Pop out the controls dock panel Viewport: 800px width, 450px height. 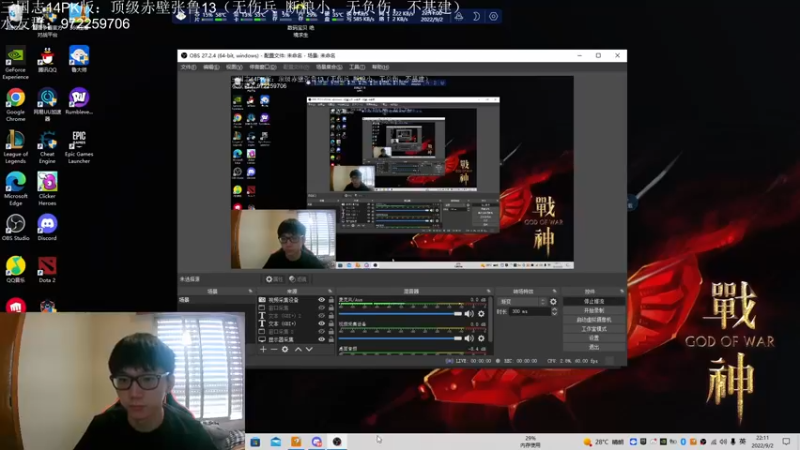click(x=621, y=291)
